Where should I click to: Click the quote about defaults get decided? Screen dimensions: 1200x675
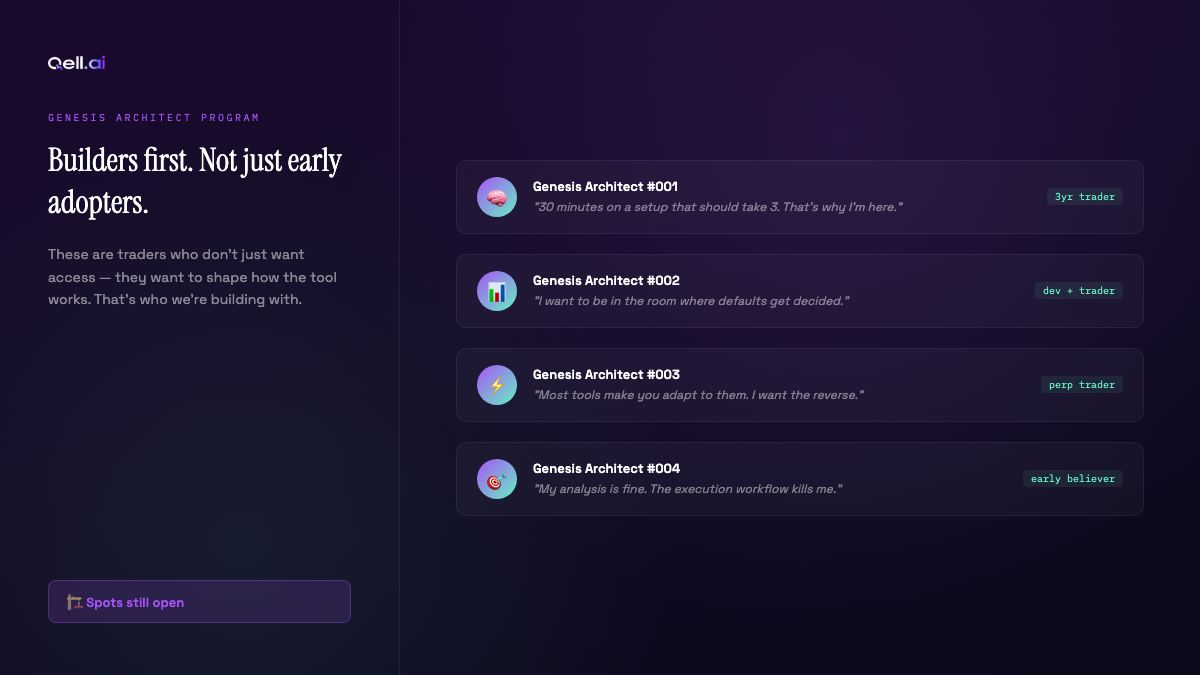691,301
